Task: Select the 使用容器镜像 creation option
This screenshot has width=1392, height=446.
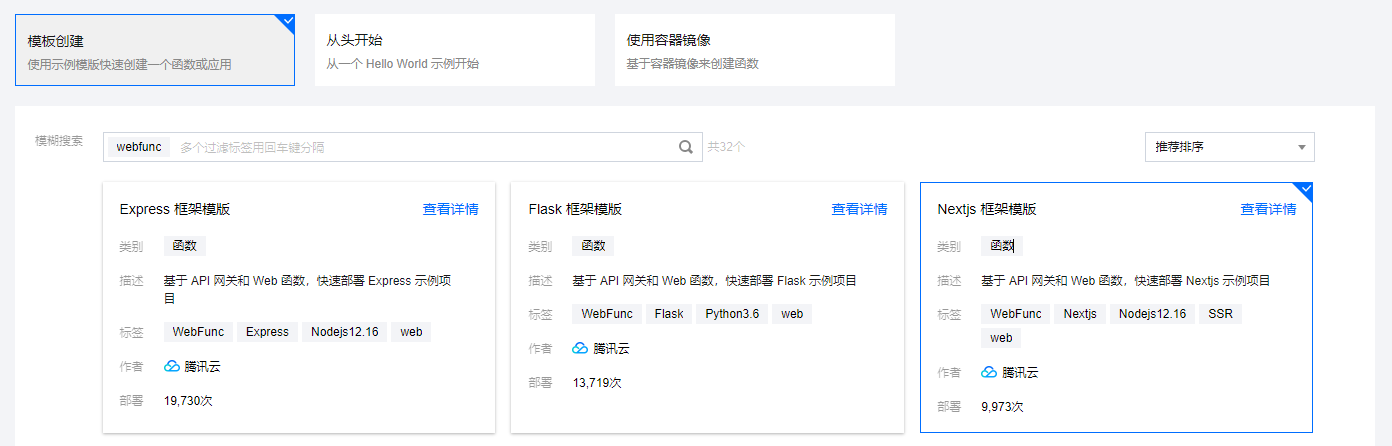Action: (x=755, y=50)
